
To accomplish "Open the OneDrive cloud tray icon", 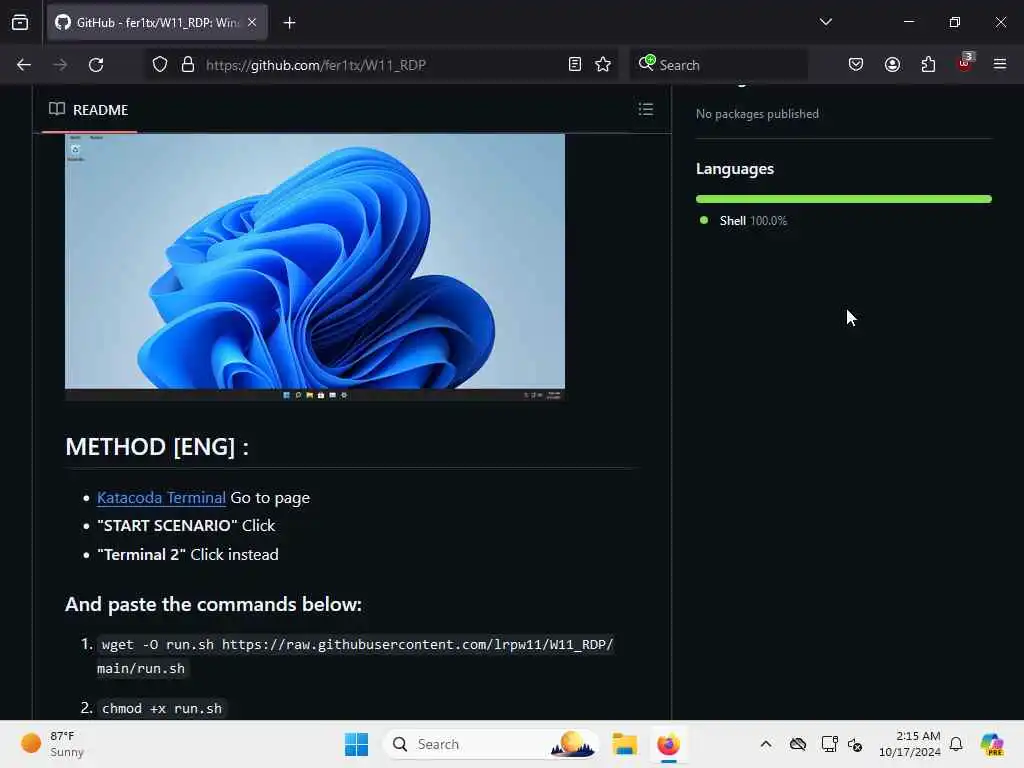I will 798,744.
